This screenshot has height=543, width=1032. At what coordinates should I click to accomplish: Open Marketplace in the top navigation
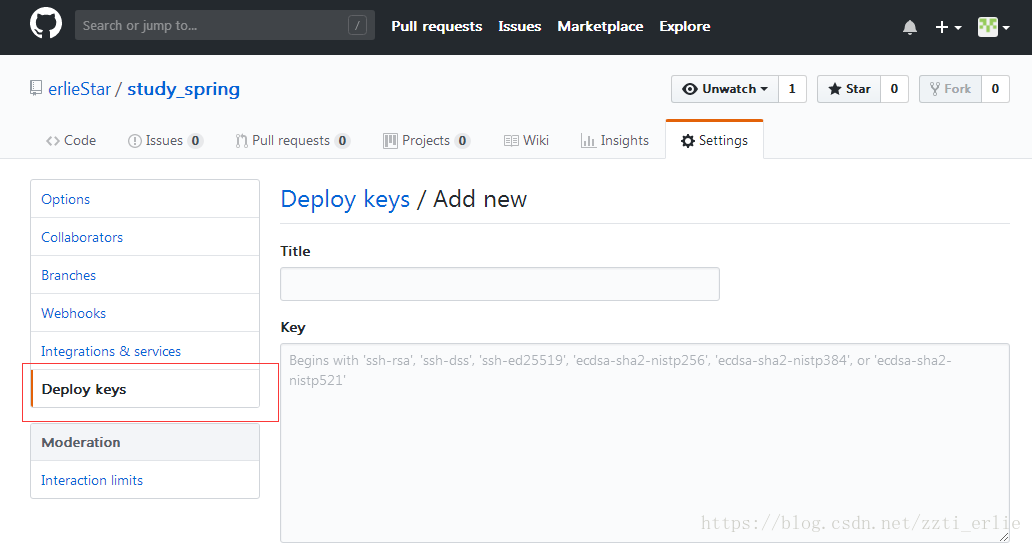(600, 26)
